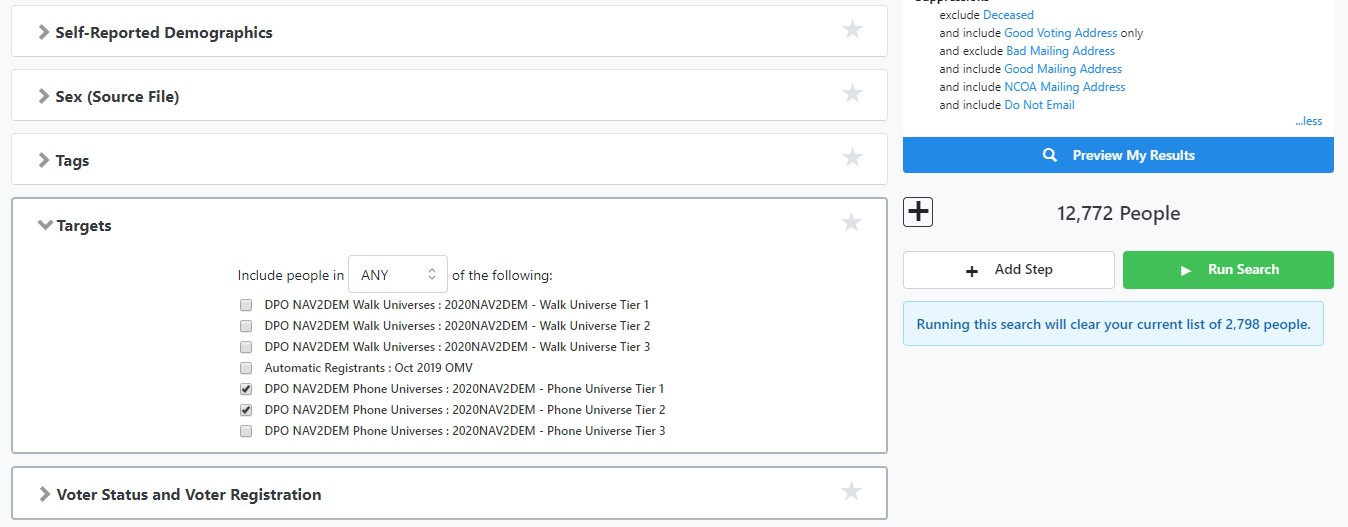Screen dimensions: 1348x527
Task: Expand the Tags section
Action: click(x=44, y=160)
